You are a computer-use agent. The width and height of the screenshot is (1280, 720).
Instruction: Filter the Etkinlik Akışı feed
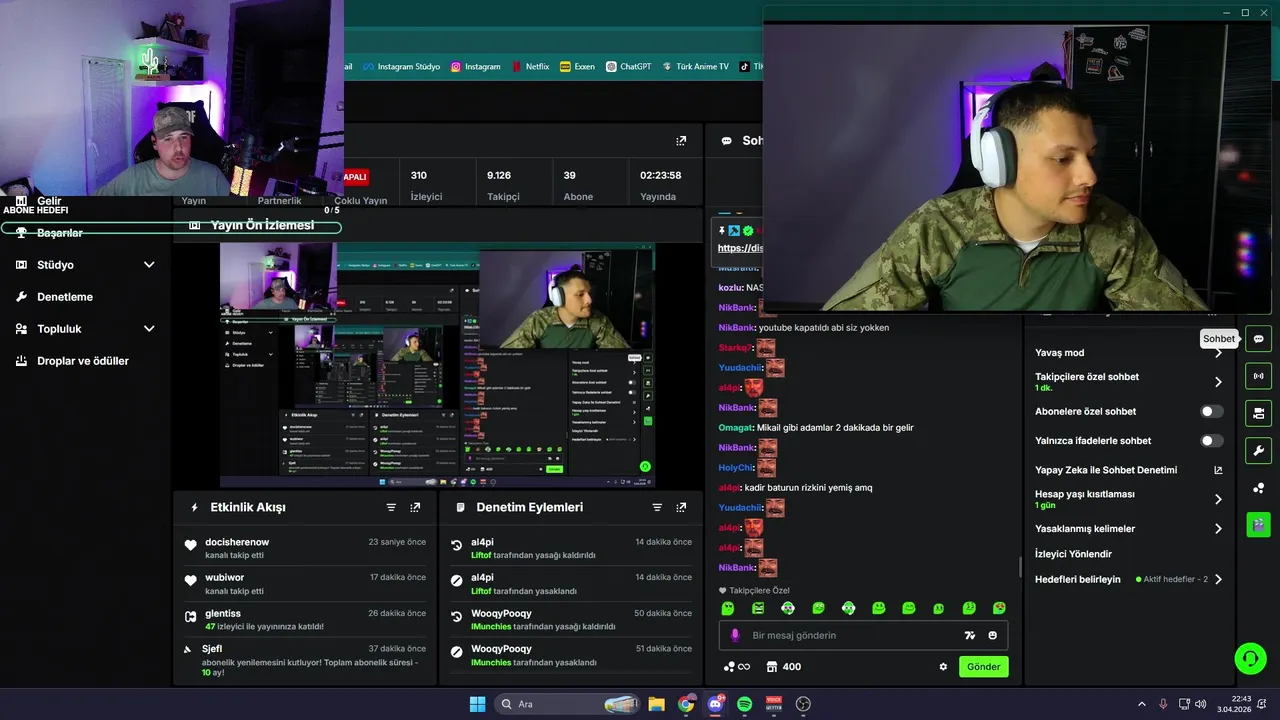[391, 508]
